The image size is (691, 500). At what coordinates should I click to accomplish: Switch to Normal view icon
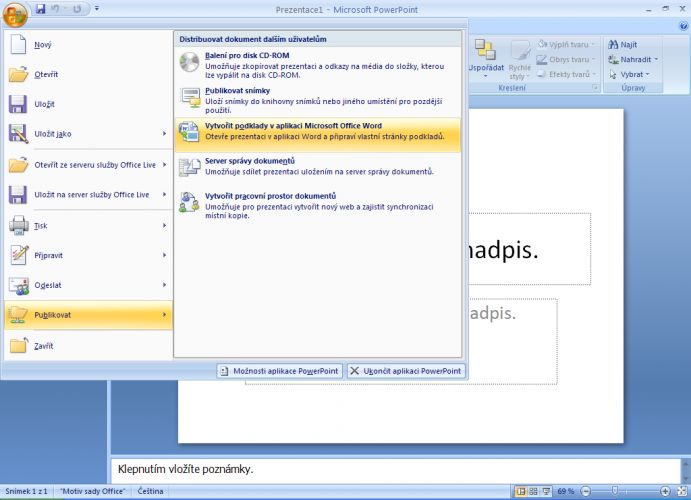pos(521,491)
